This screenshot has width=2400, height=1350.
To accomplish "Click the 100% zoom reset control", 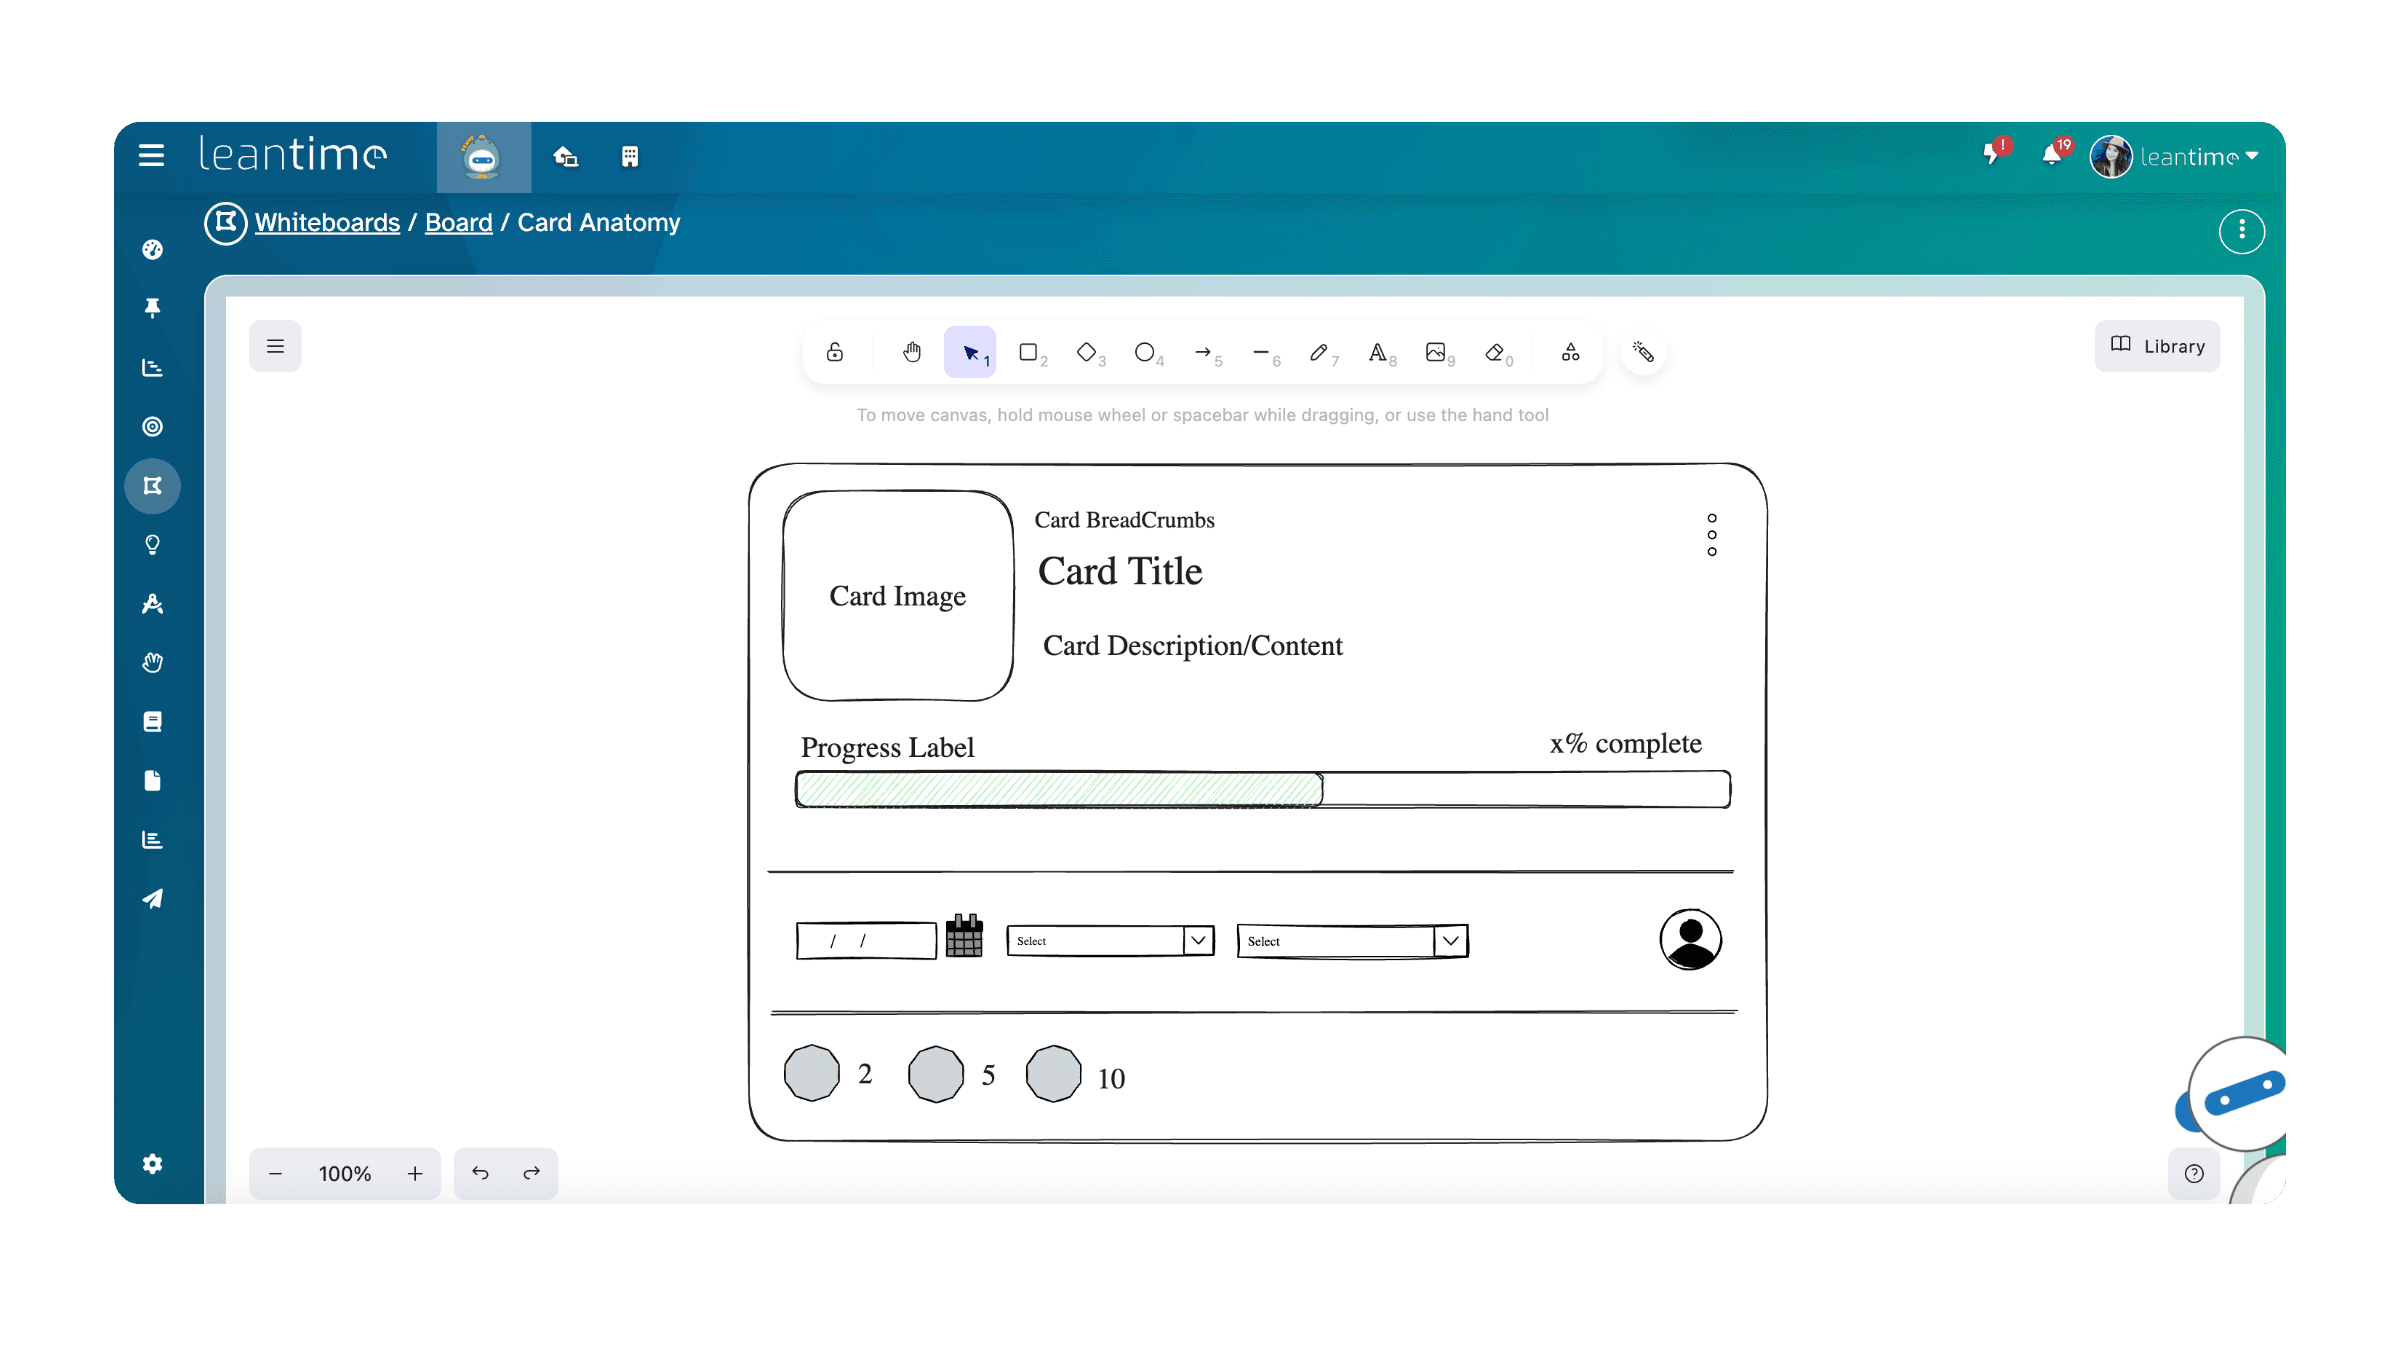I will point(344,1173).
